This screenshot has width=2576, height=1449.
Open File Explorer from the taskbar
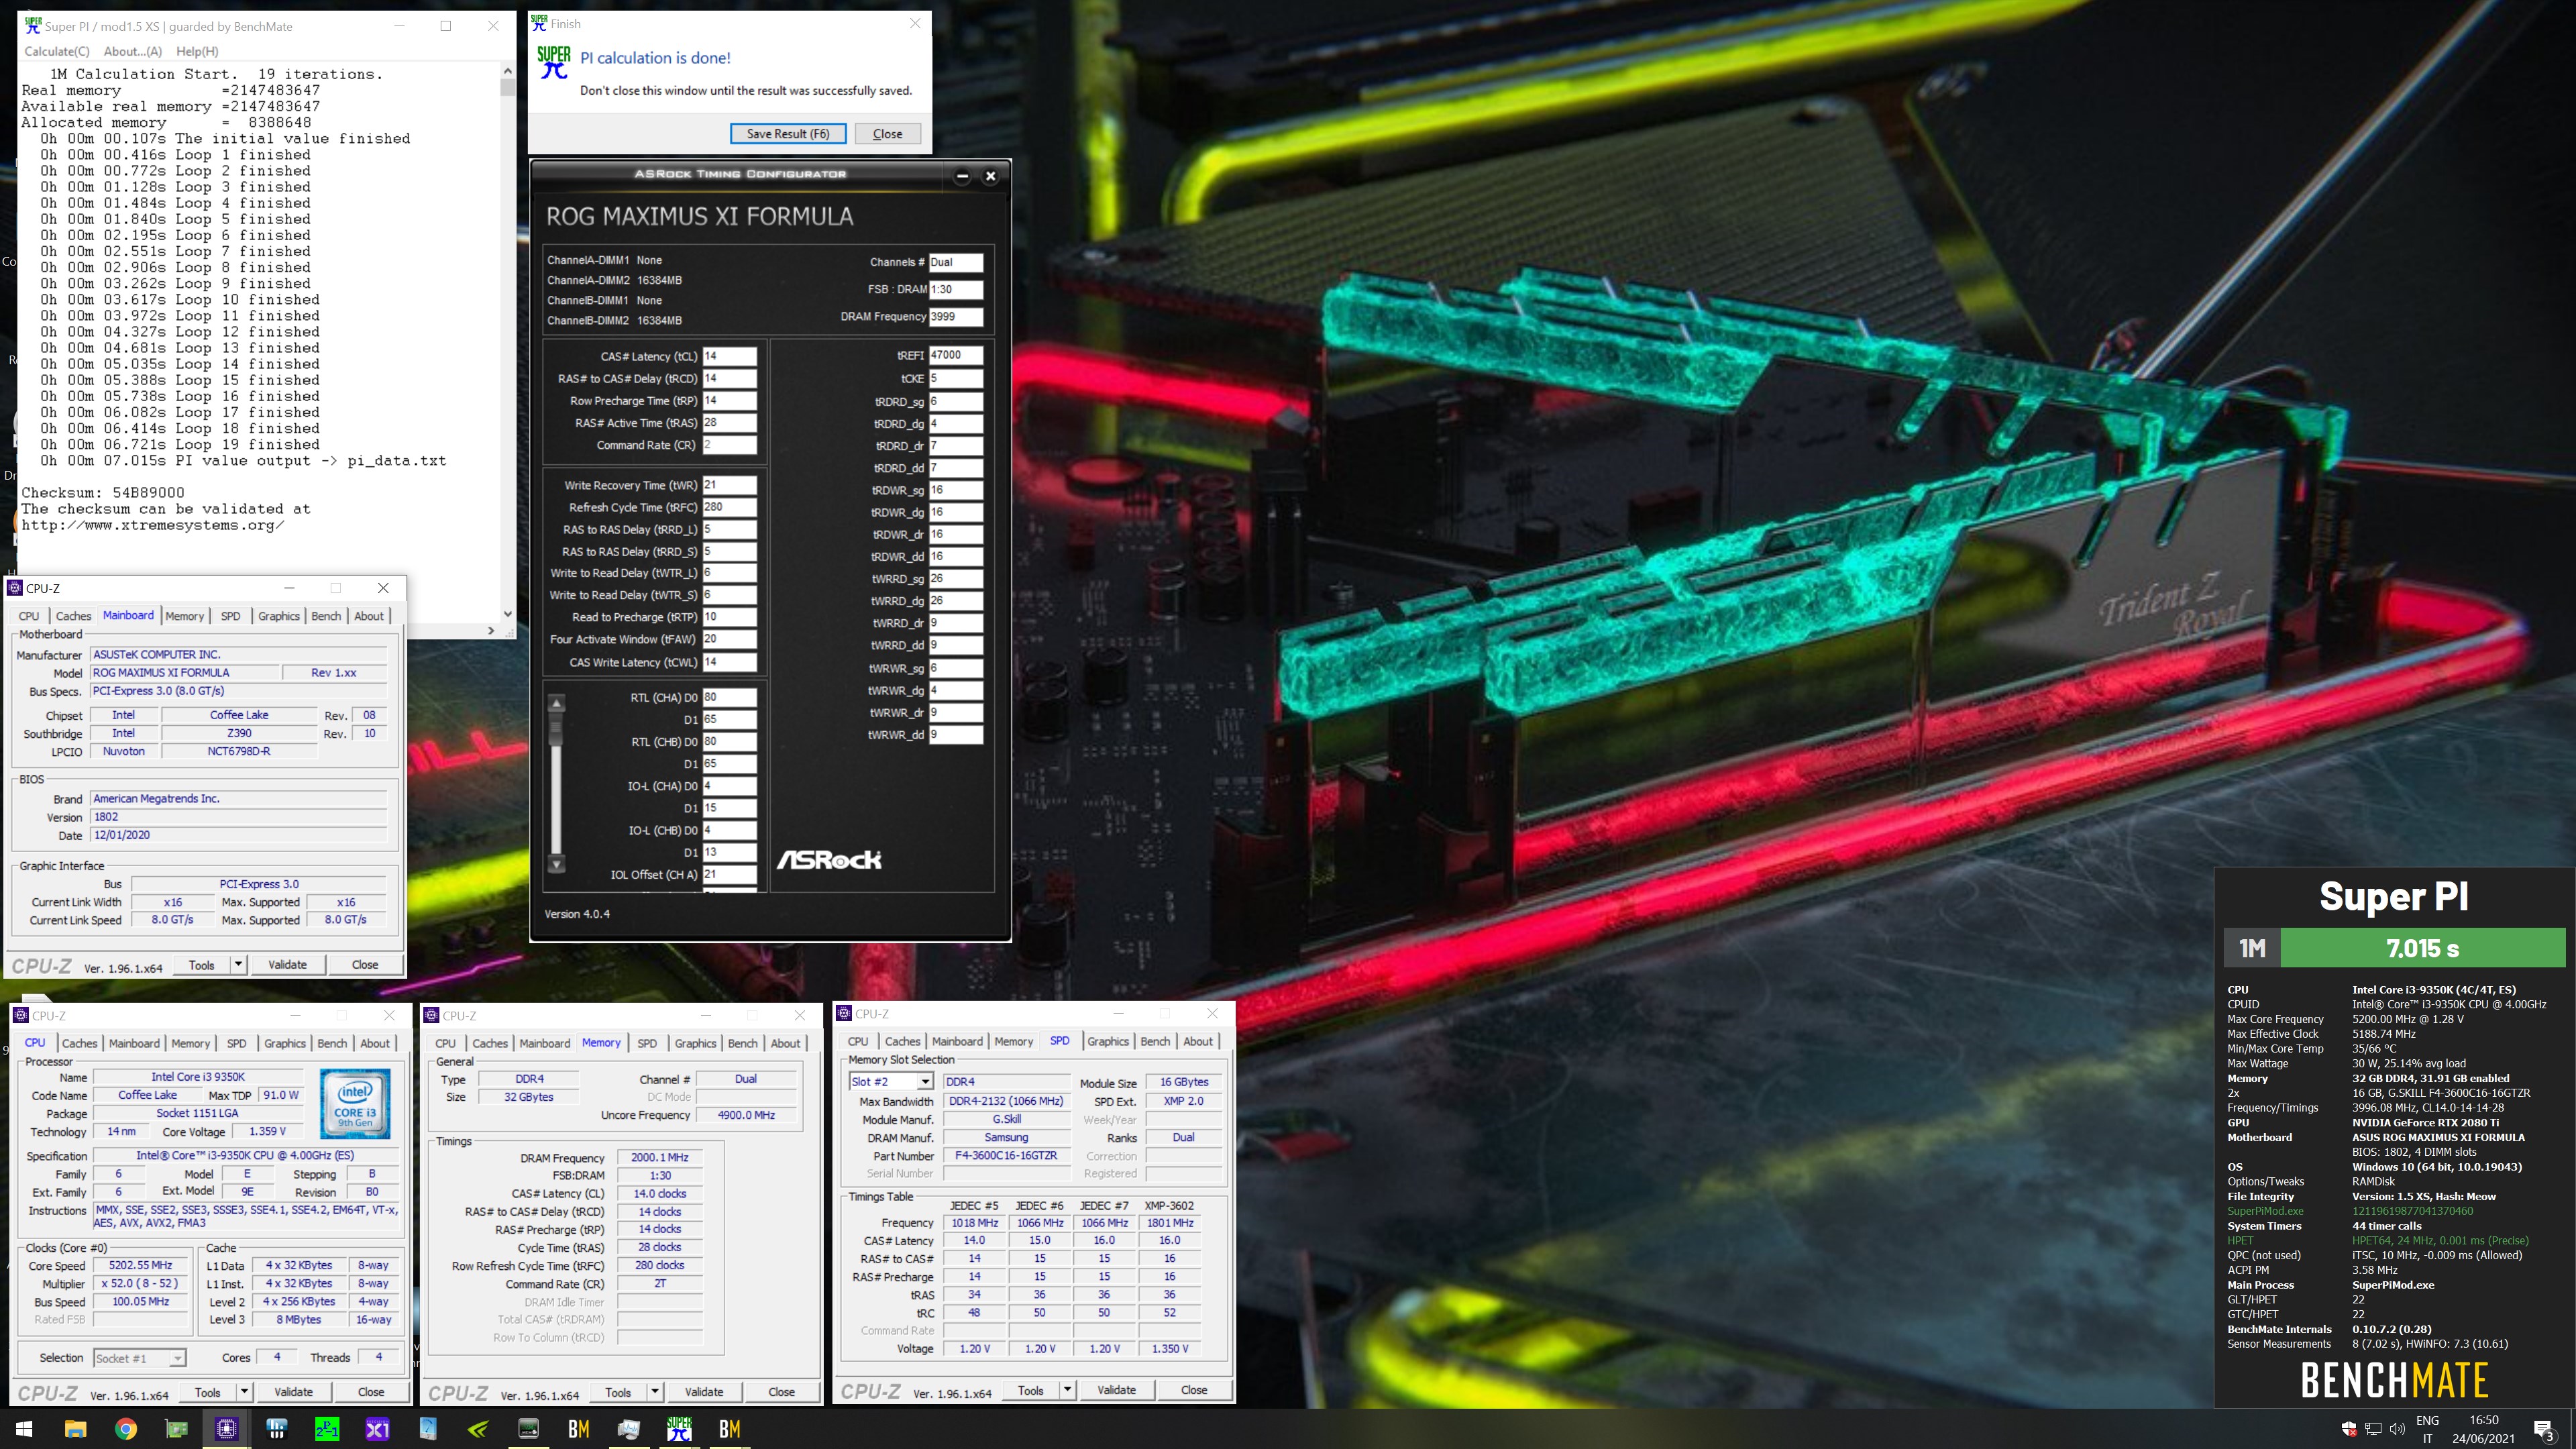(75, 1429)
